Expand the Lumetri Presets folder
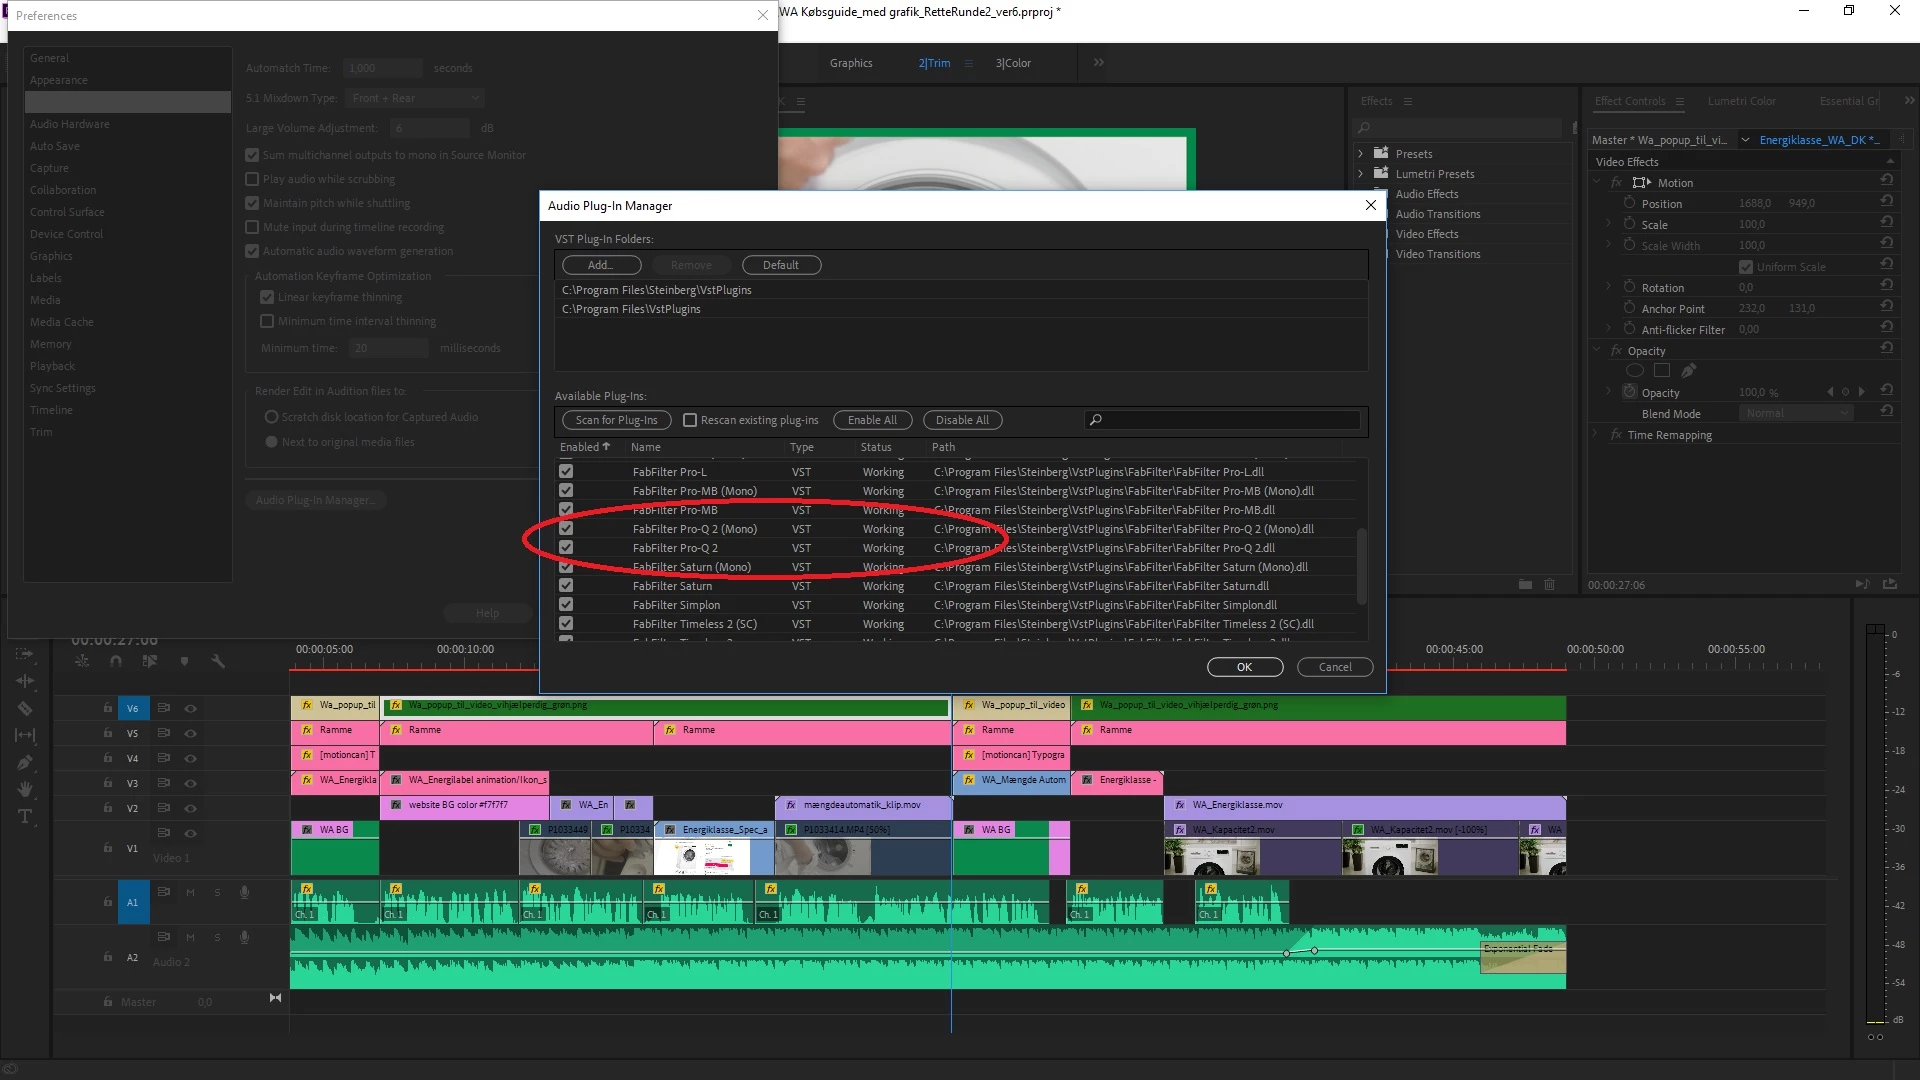Image resolution: width=1920 pixels, height=1080 pixels. 1361,174
